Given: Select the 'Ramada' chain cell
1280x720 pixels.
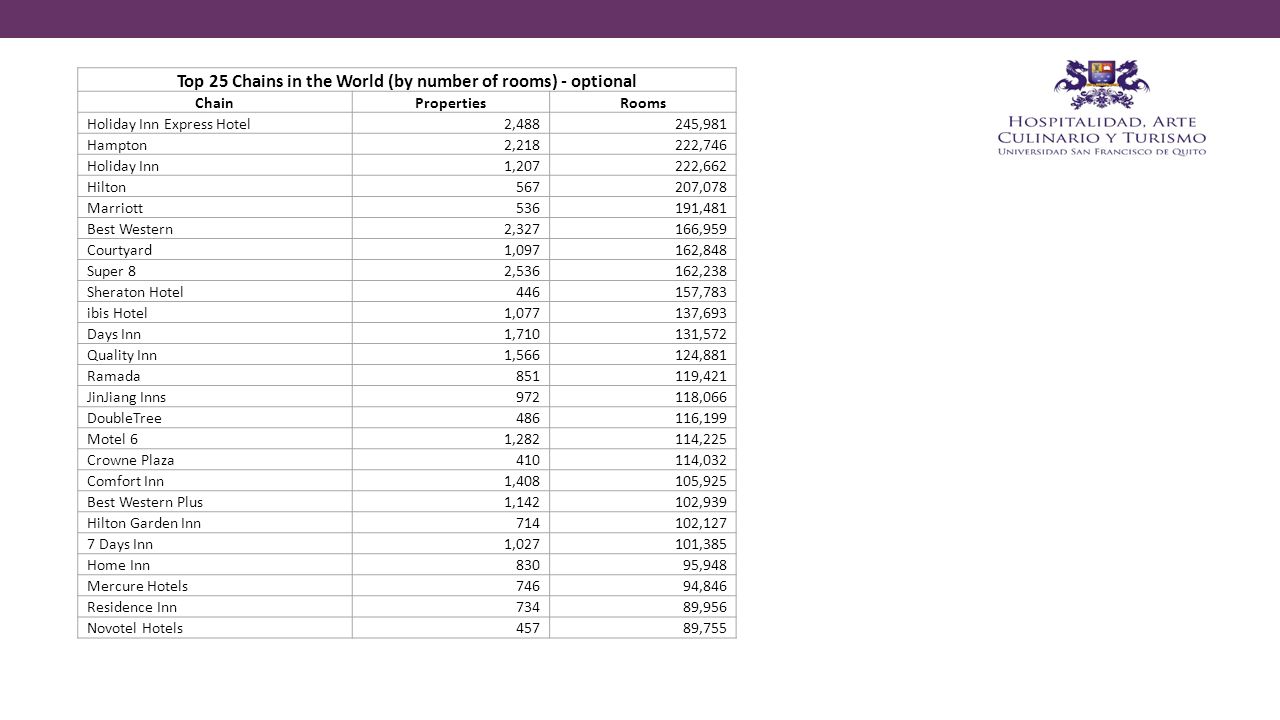Looking at the screenshot, I should (x=215, y=376).
